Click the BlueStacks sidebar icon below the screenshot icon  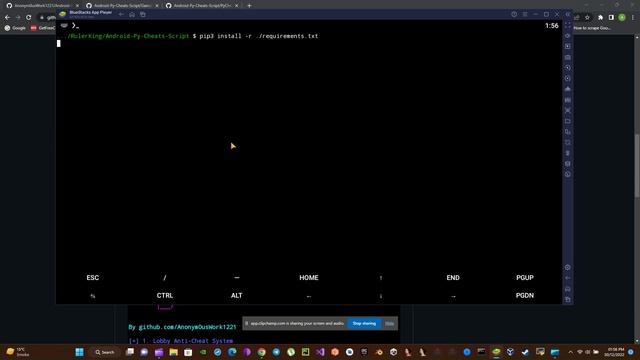pyautogui.click(x=568, y=68)
